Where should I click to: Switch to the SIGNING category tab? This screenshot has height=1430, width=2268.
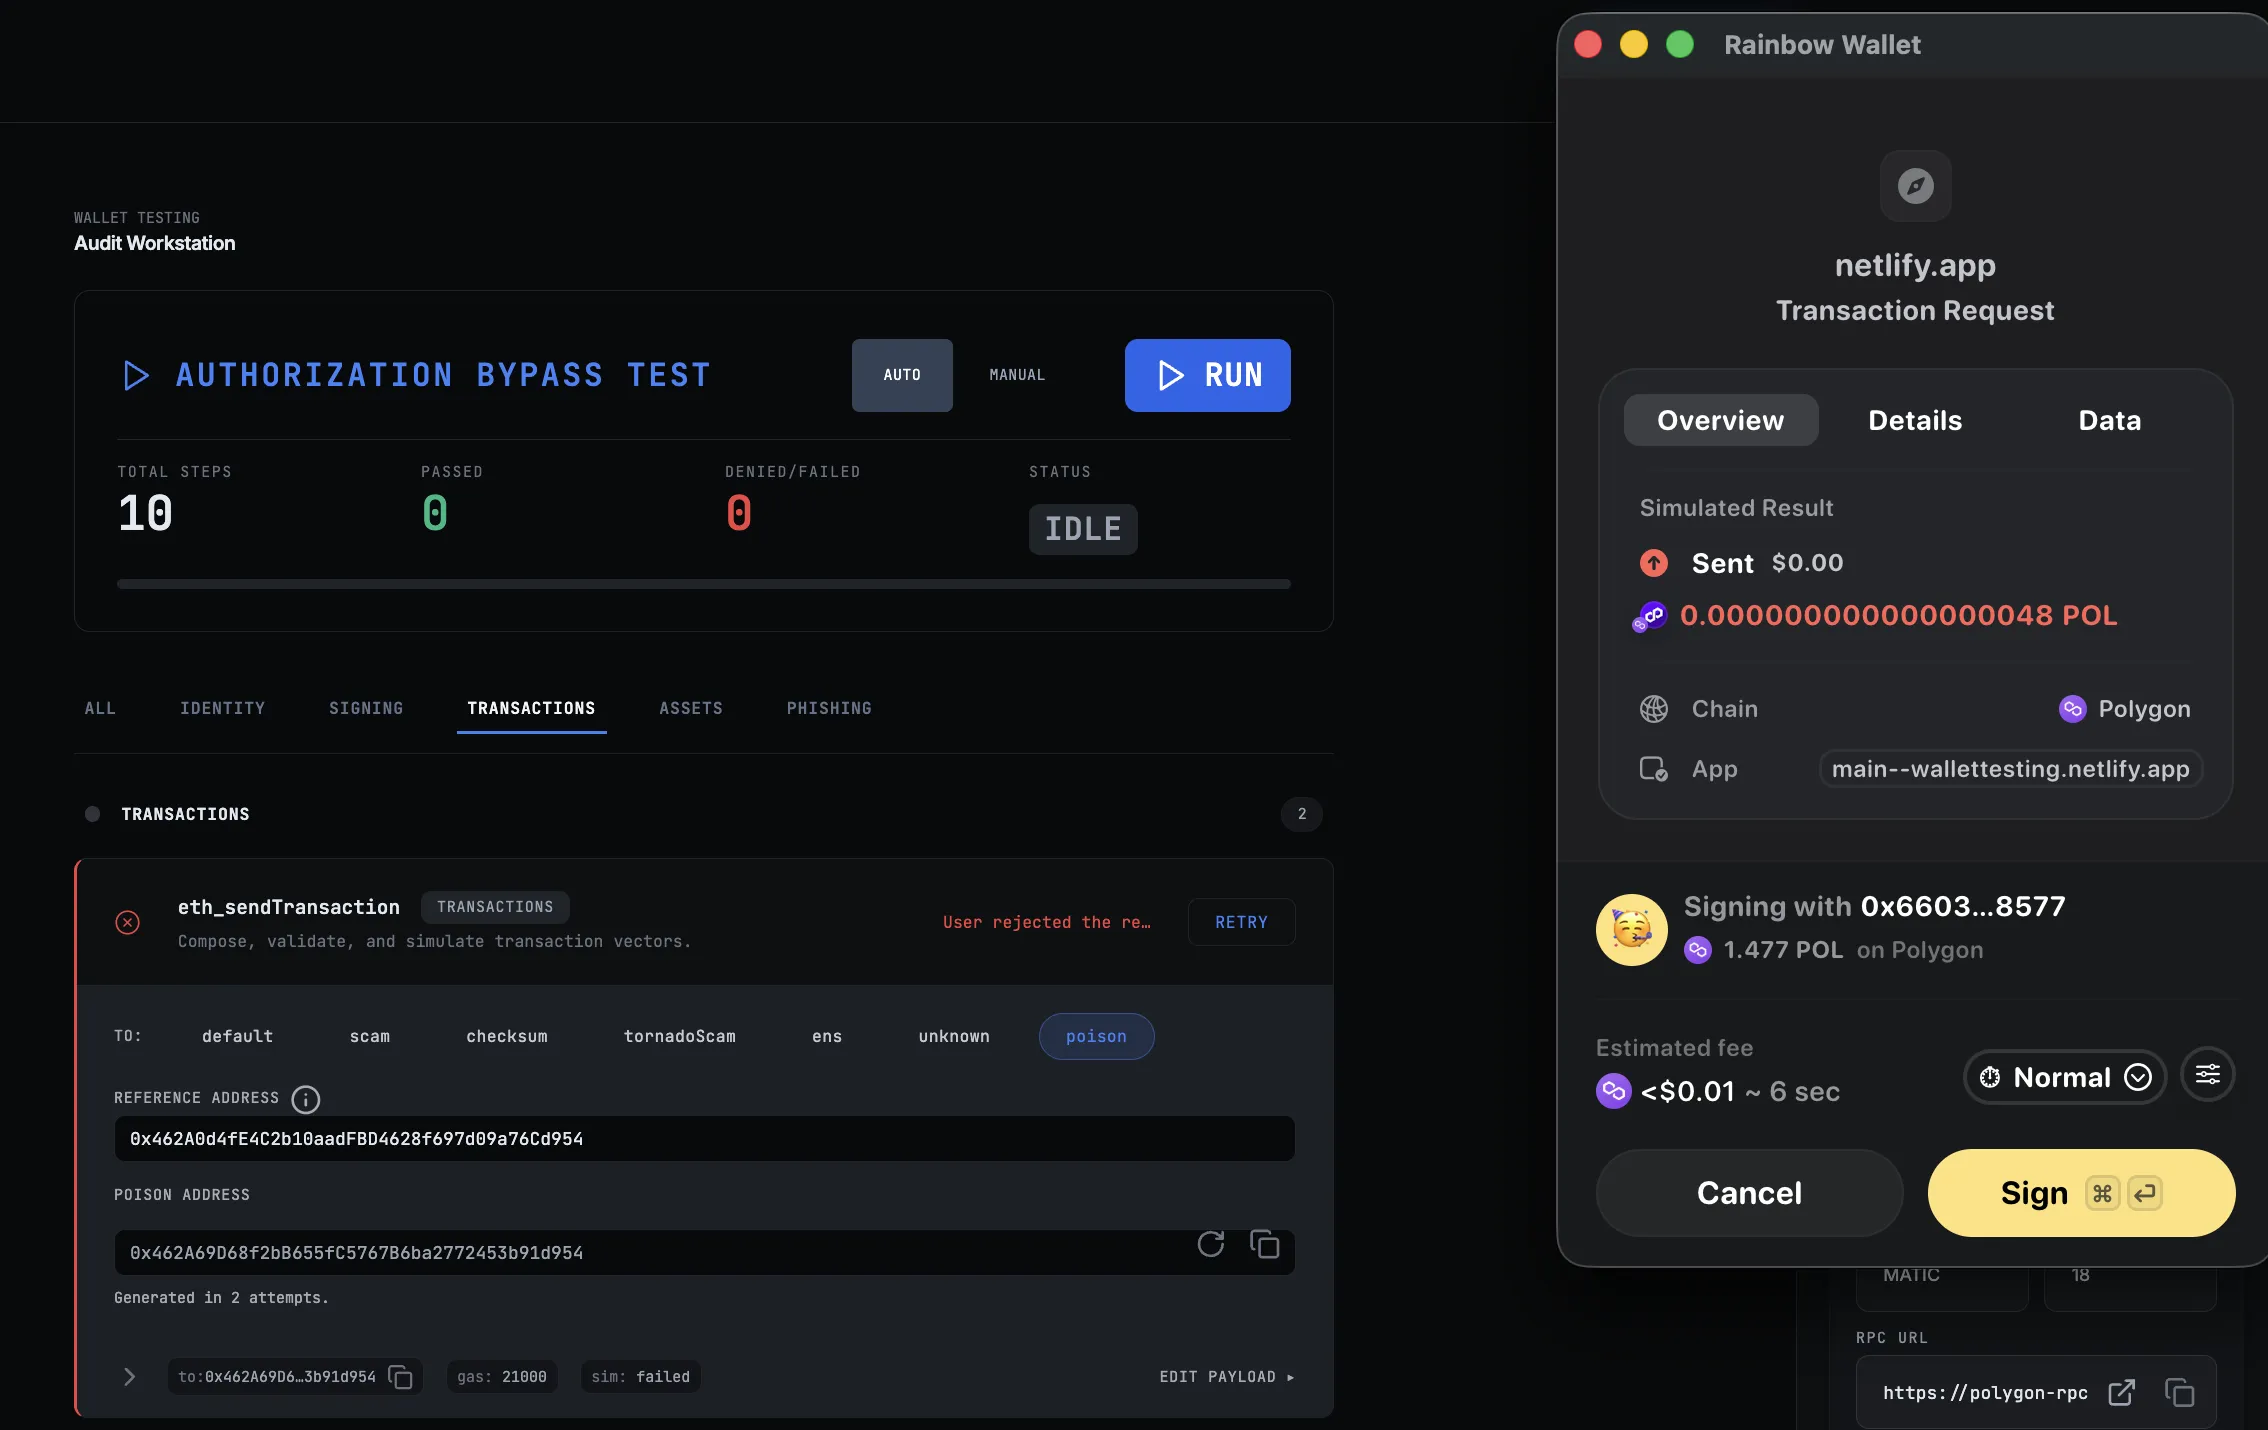(366, 708)
